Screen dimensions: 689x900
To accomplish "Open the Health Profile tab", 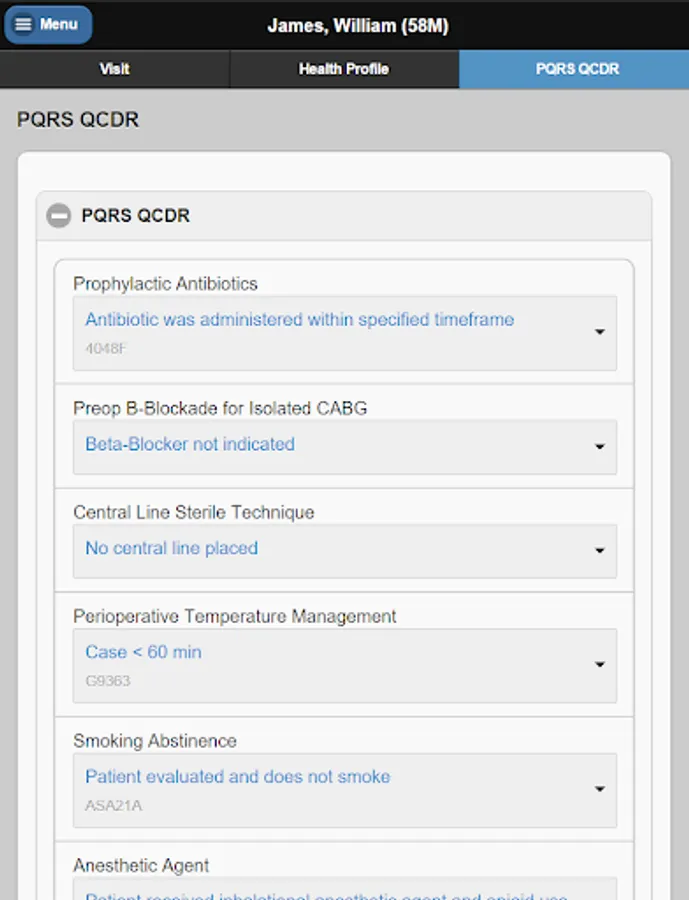I will pos(343,69).
